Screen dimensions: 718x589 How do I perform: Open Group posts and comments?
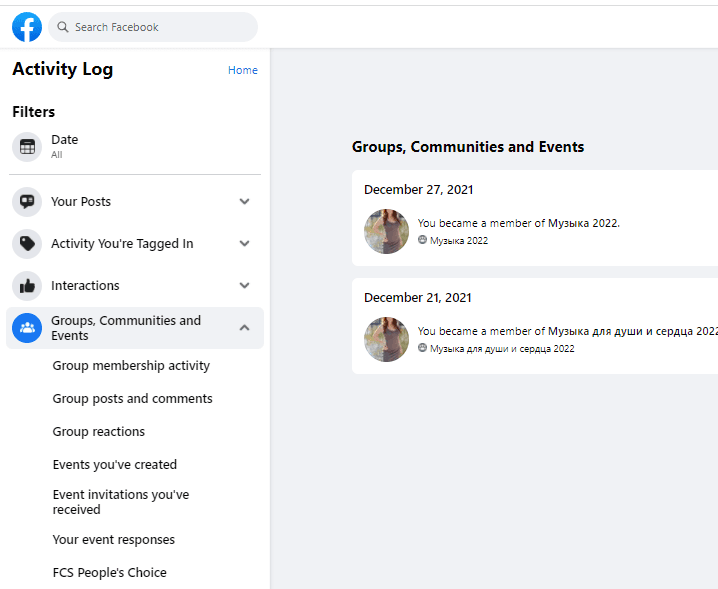click(x=132, y=399)
